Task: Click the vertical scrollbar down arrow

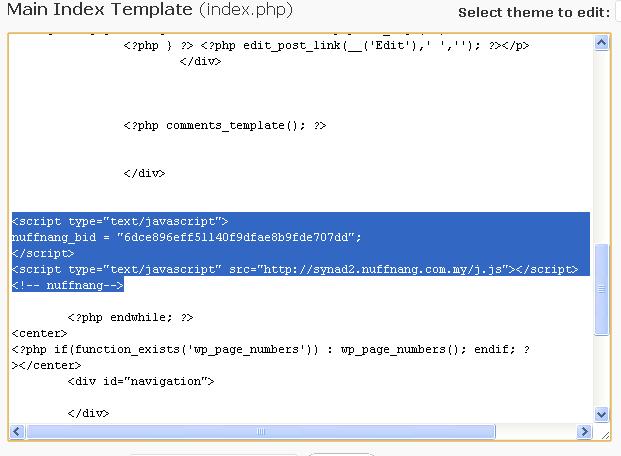Action: point(602,414)
